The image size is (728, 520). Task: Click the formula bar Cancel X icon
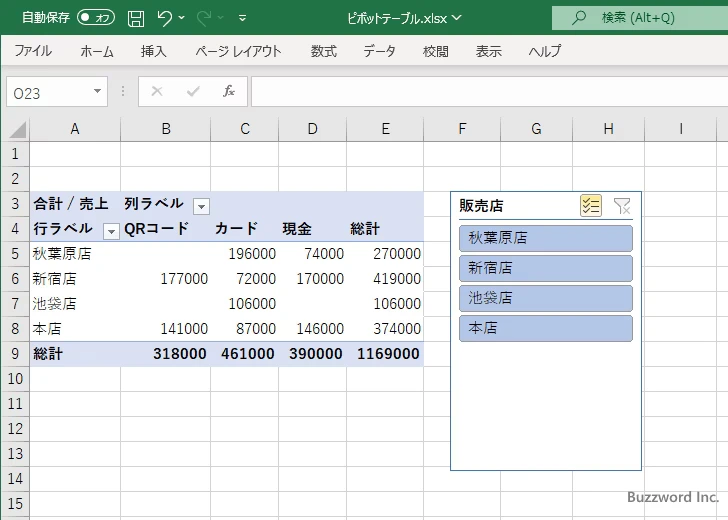click(157, 91)
